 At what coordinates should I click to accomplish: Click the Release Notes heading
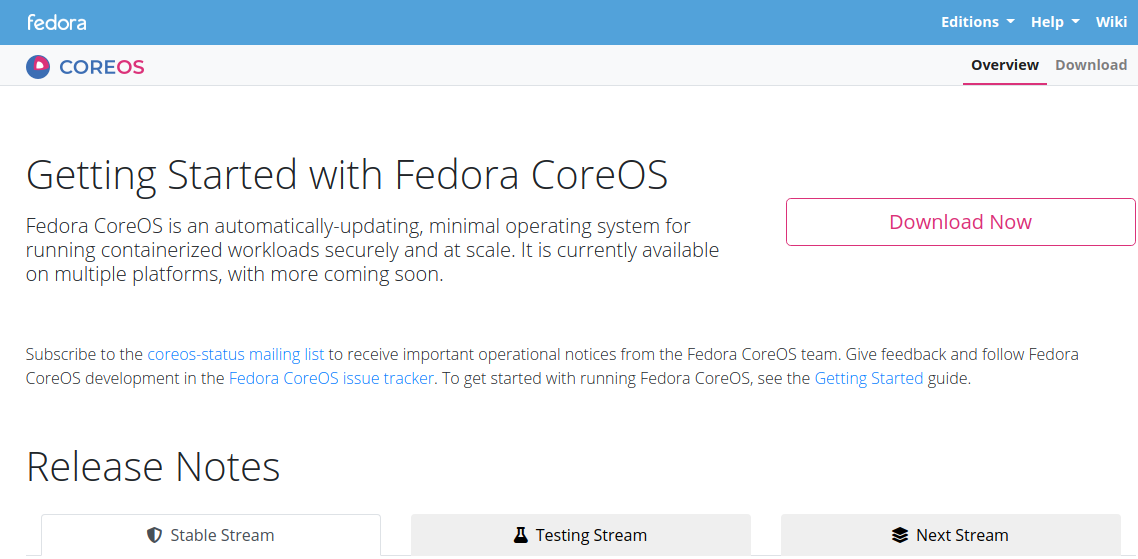(x=153, y=467)
